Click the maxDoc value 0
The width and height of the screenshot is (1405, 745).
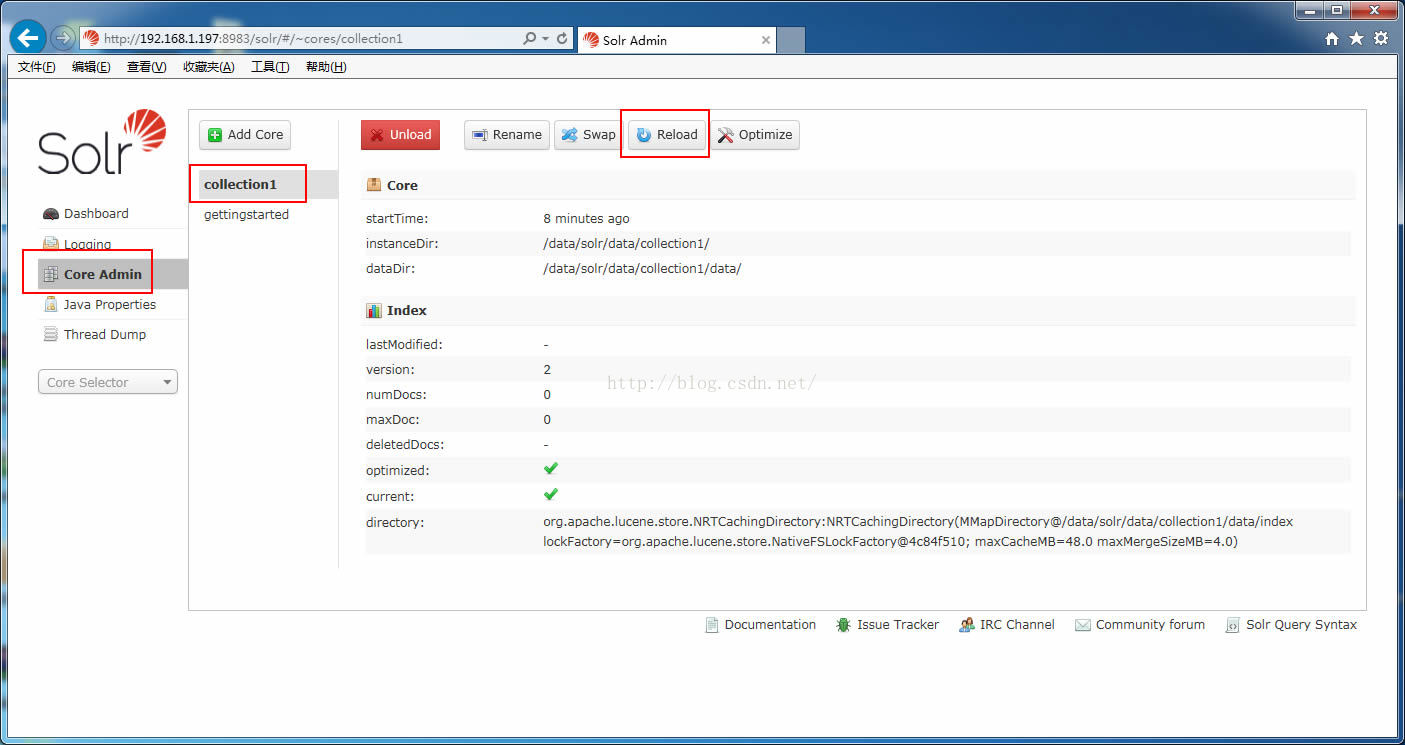(547, 419)
